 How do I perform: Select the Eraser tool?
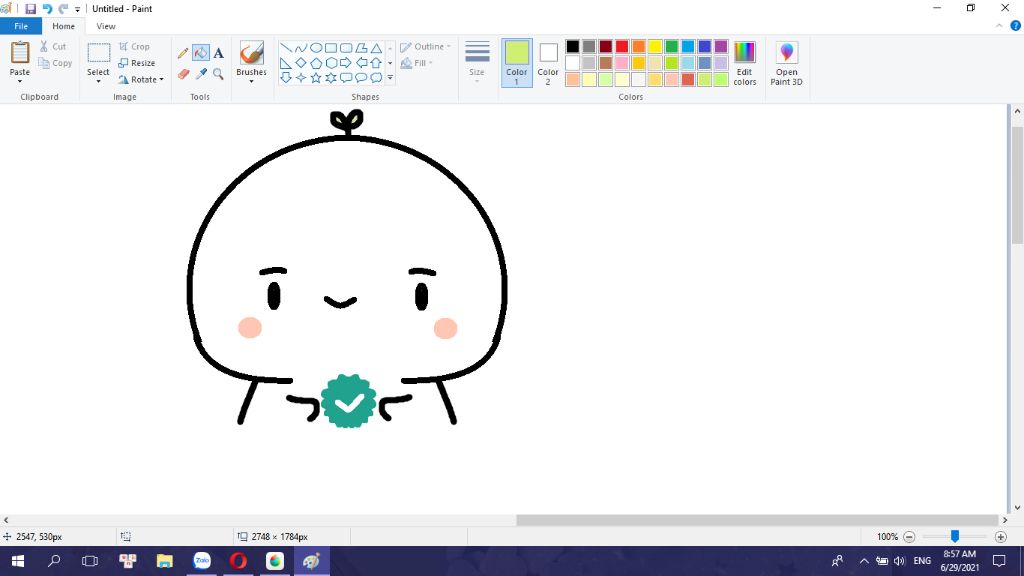(183, 74)
